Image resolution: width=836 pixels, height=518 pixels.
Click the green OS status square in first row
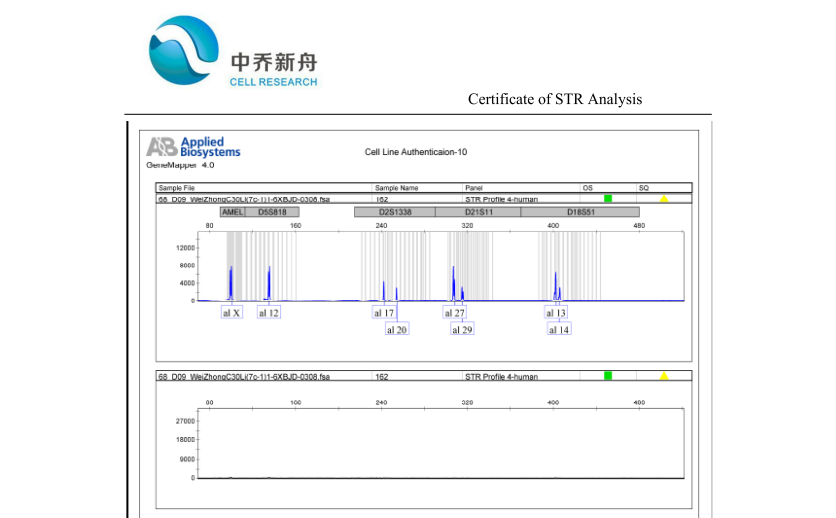pyautogui.click(x=607, y=199)
